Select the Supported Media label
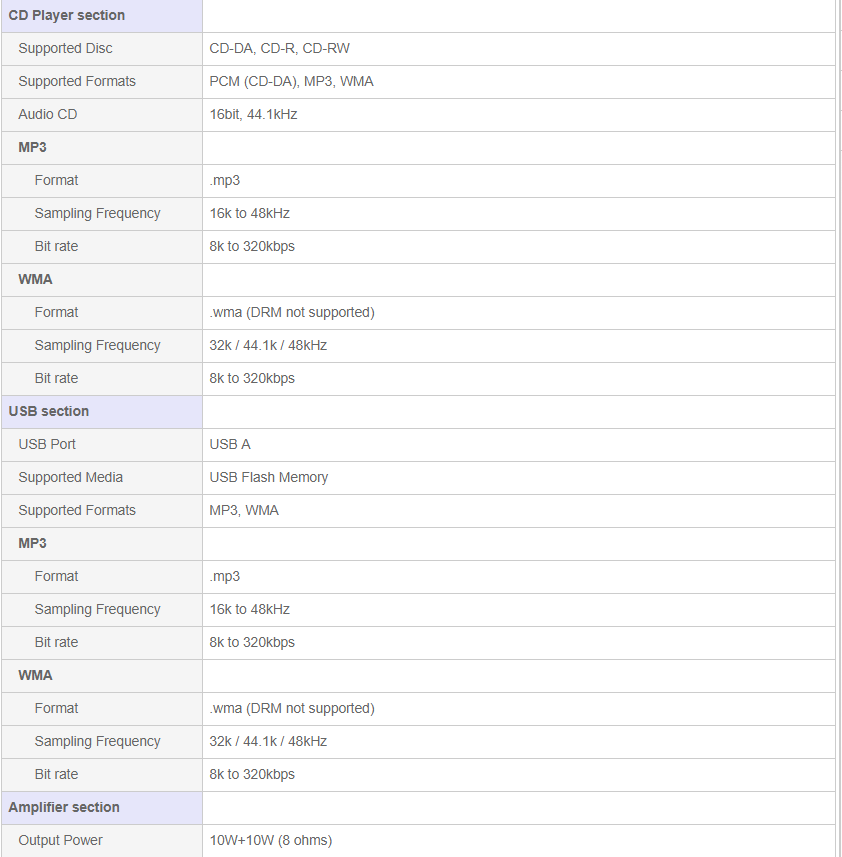 (x=70, y=477)
